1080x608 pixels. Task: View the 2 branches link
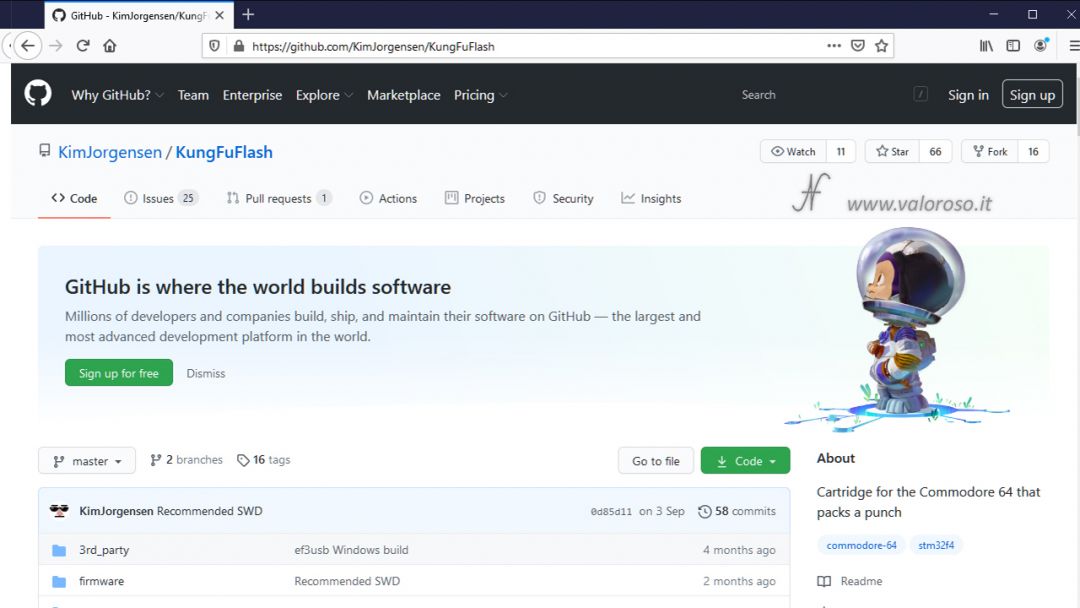pos(187,459)
